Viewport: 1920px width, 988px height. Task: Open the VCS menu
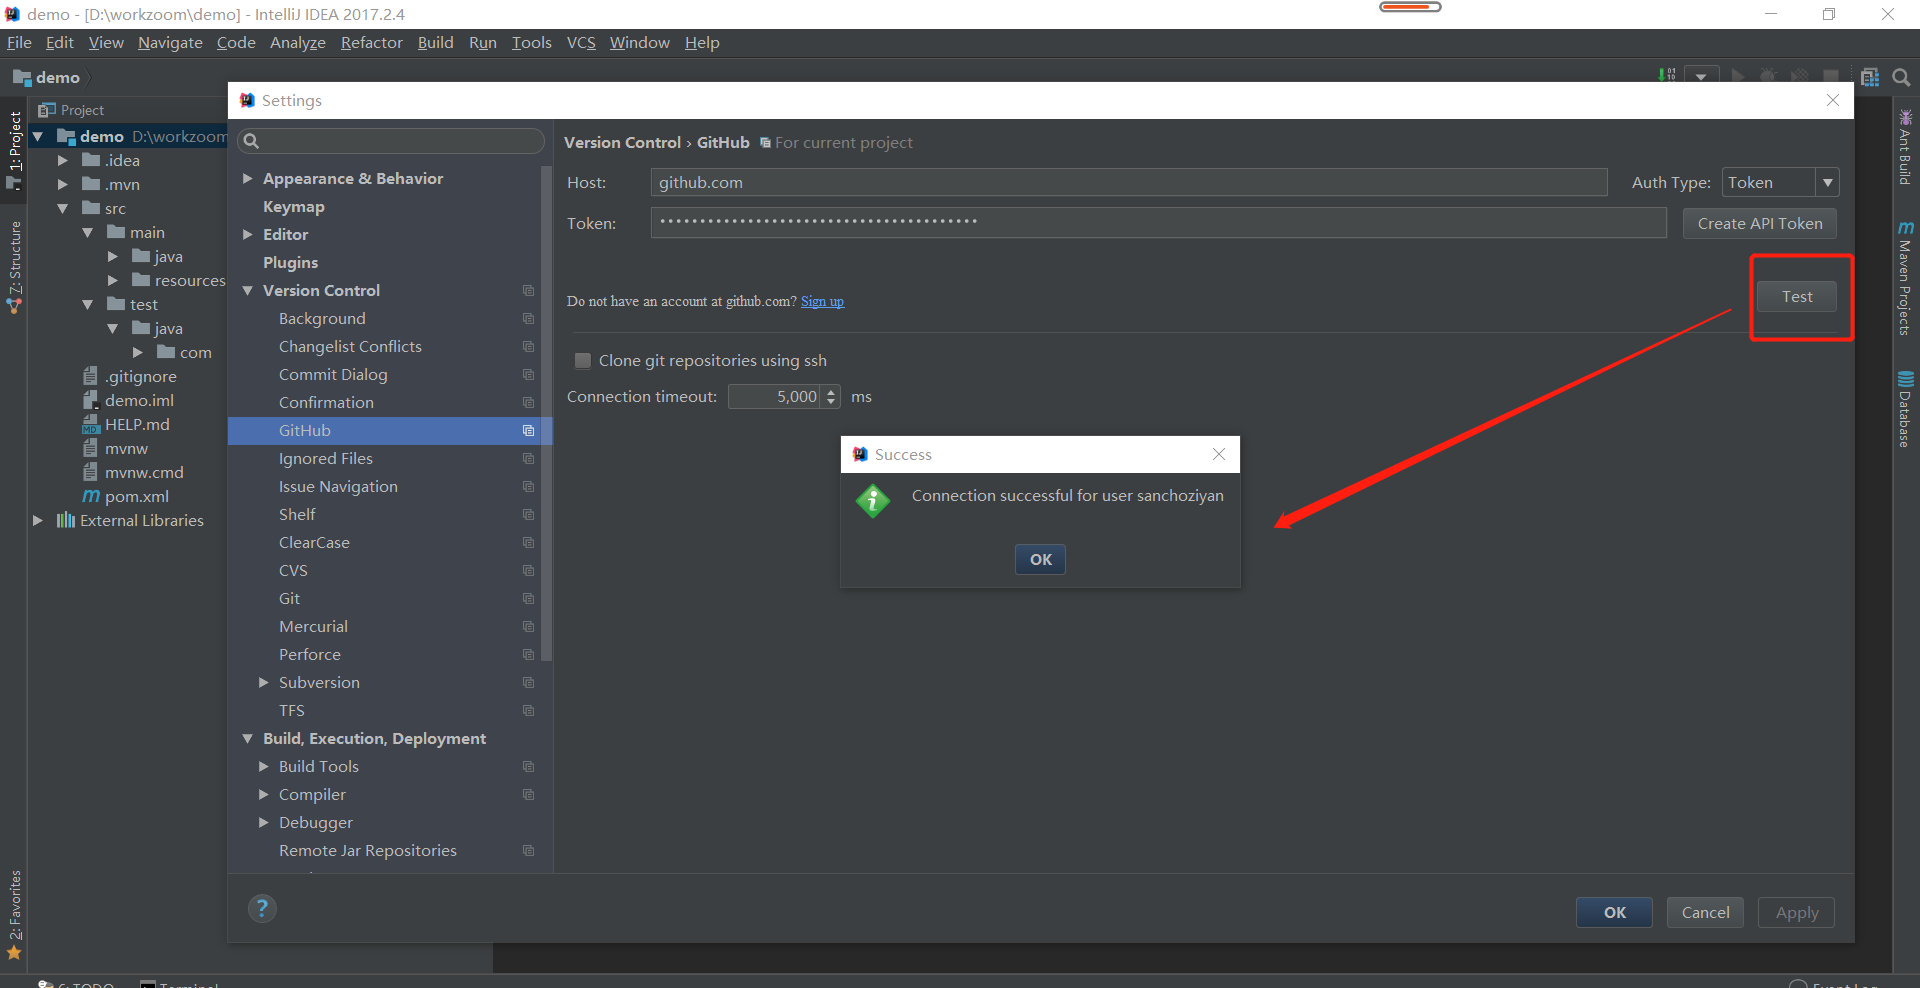581,42
